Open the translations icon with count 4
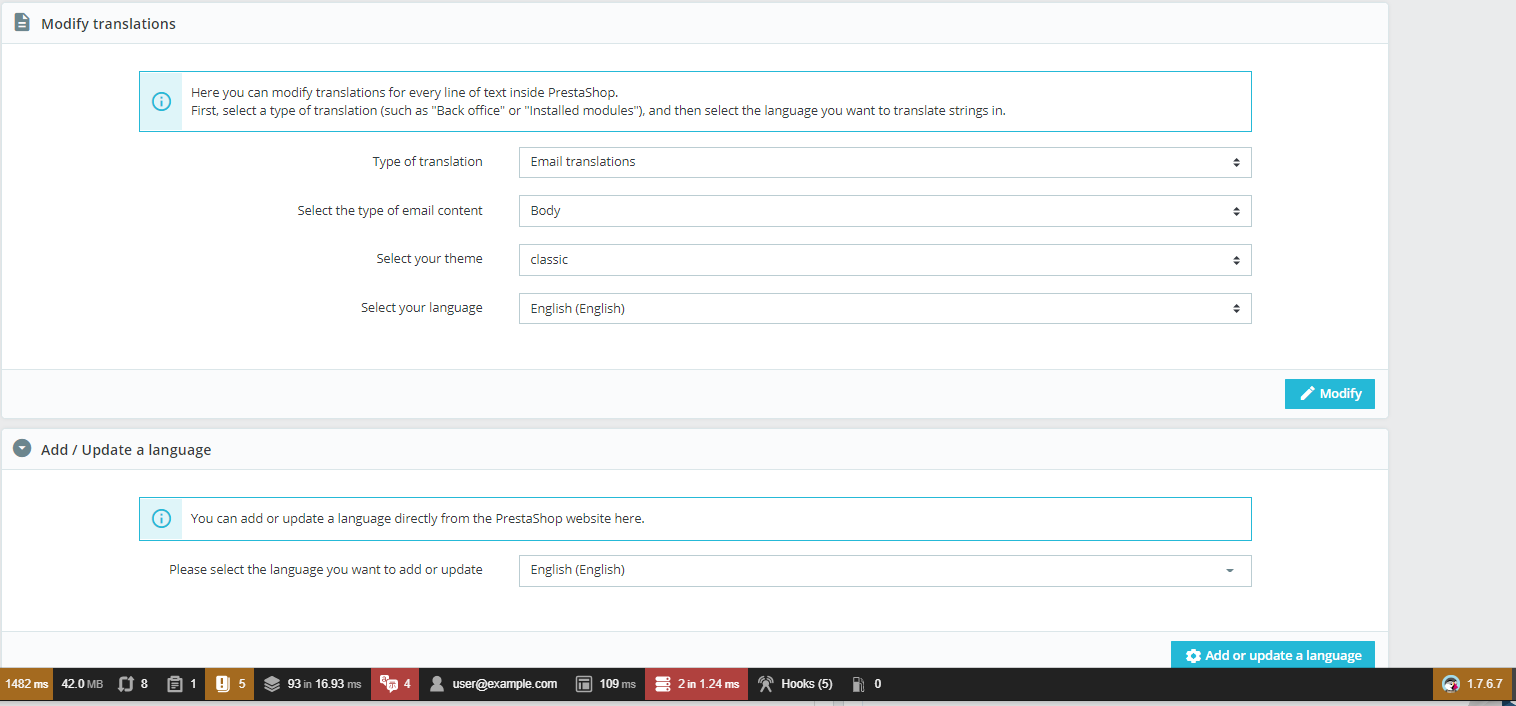This screenshot has height=706, width=1516. [x=389, y=684]
